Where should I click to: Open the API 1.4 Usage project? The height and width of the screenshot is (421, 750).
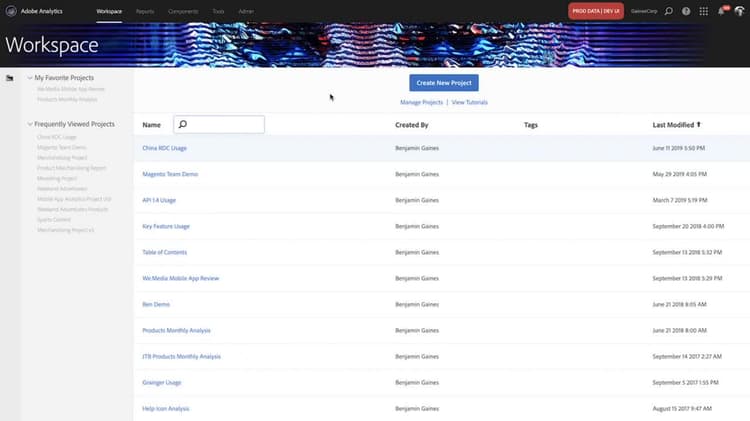(159, 200)
